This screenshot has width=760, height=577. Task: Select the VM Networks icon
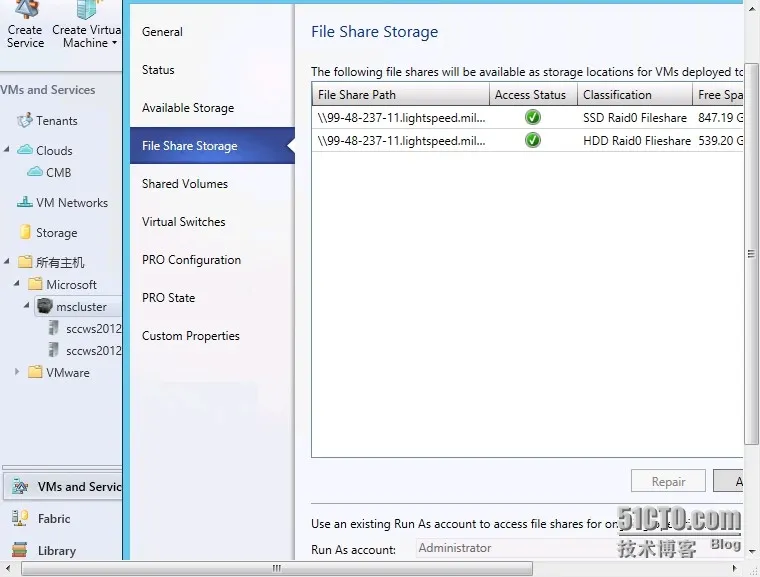[x=25, y=203]
